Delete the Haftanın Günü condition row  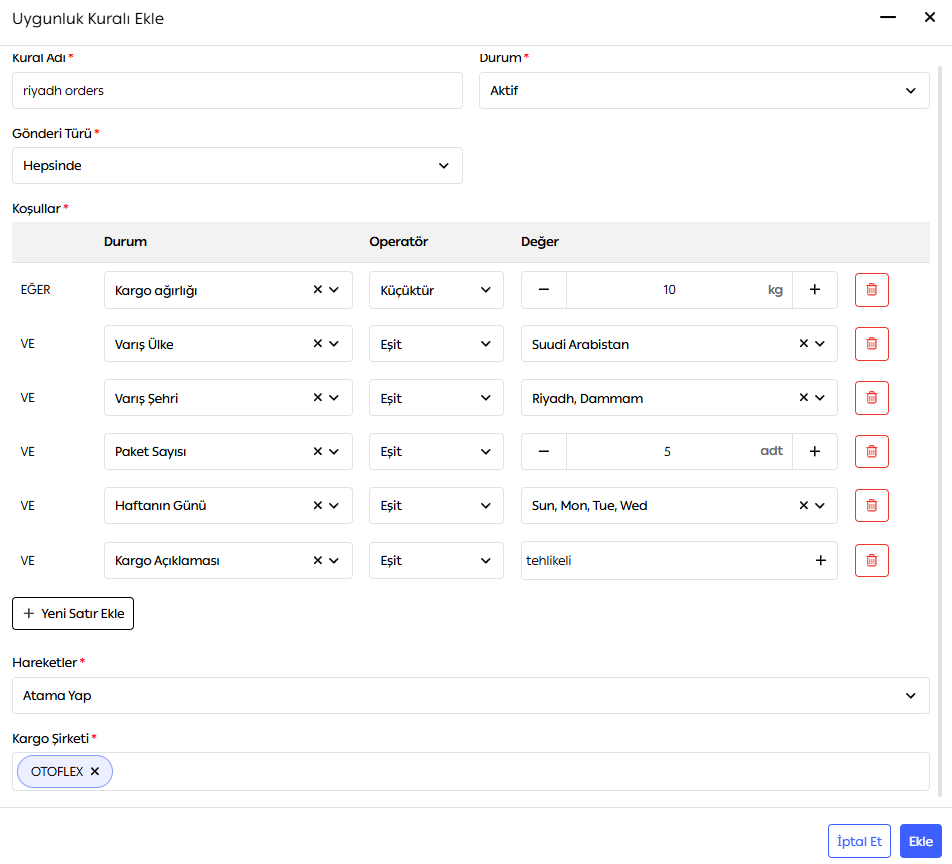click(x=871, y=505)
